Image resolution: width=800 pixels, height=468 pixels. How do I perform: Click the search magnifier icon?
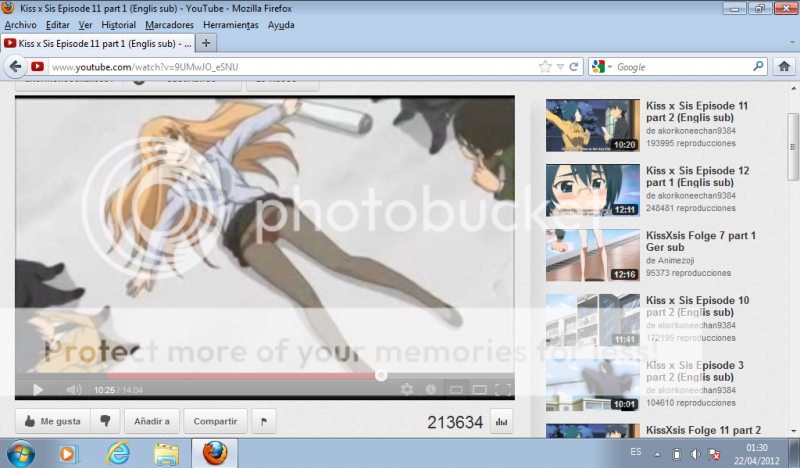point(758,66)
